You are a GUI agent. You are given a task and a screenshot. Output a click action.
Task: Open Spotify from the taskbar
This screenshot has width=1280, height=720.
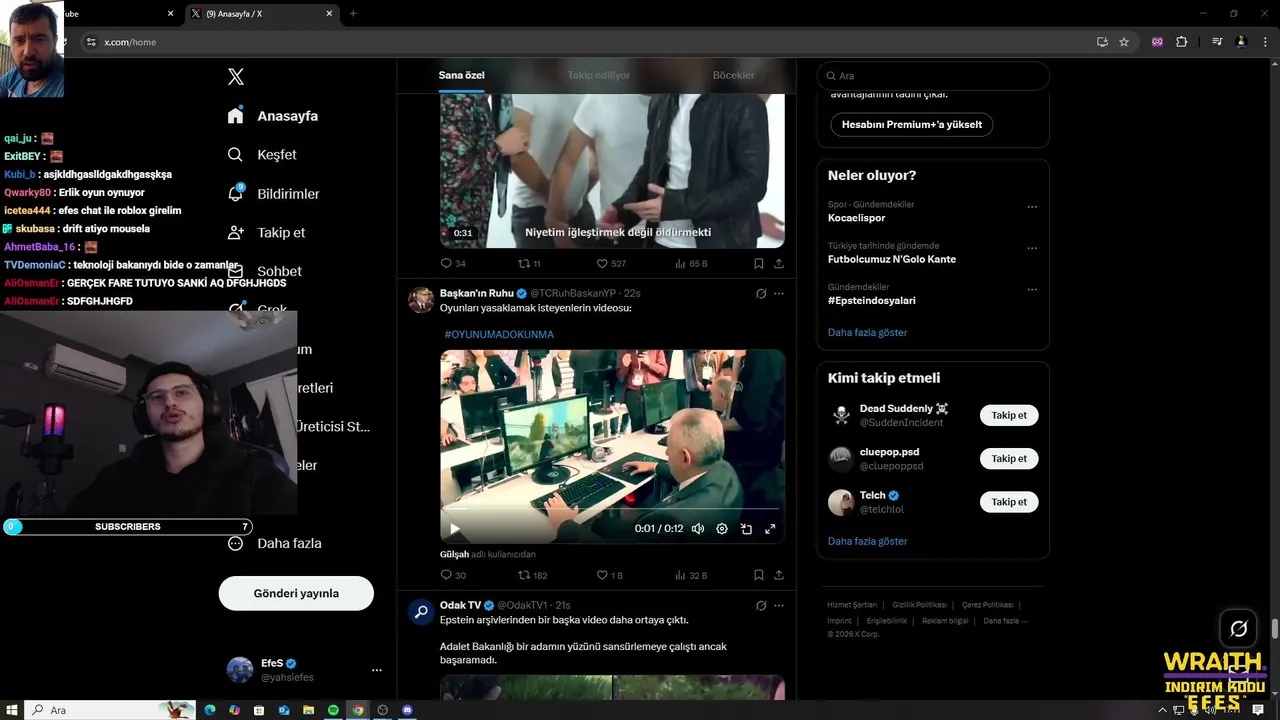tap(333, 710)
